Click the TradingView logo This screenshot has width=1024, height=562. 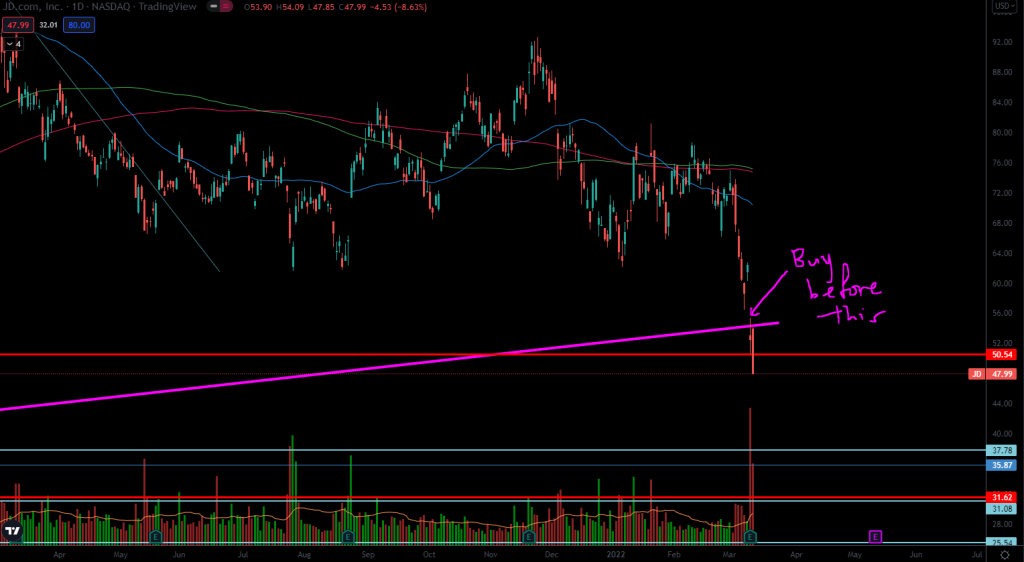[12, 530]
